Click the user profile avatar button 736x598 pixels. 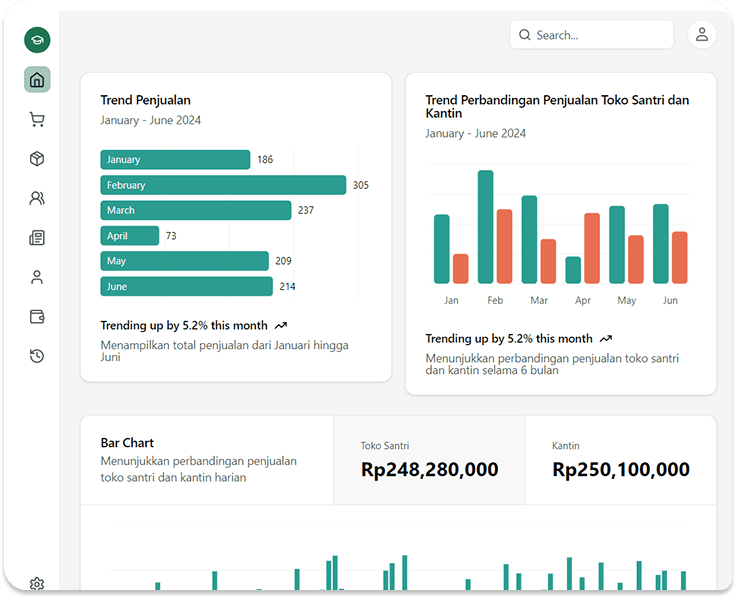702,35
